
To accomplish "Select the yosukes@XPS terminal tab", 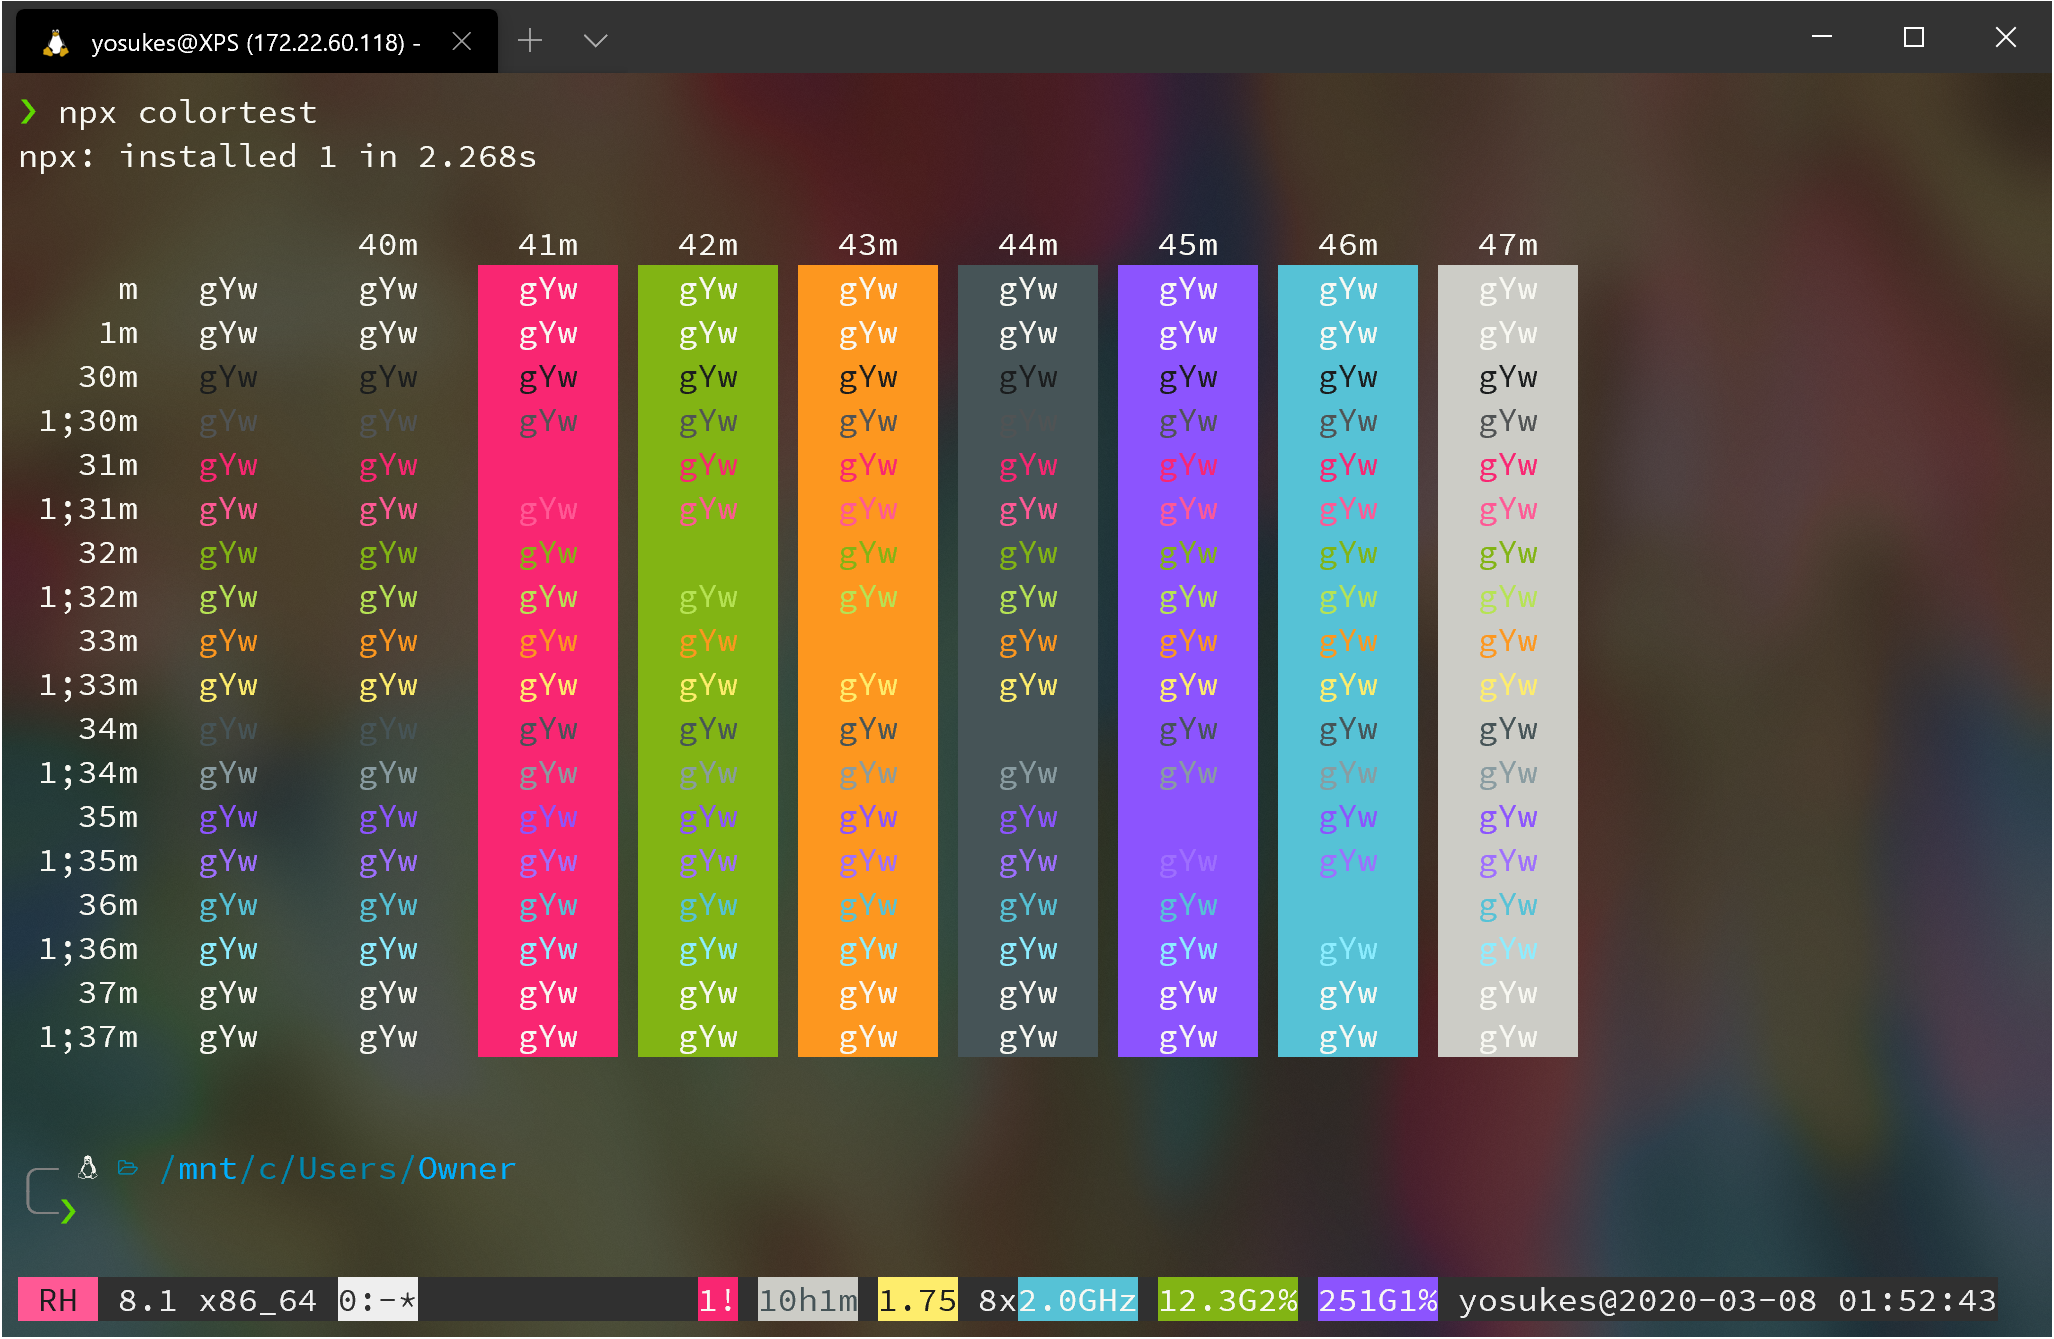I will coord(255,42).
